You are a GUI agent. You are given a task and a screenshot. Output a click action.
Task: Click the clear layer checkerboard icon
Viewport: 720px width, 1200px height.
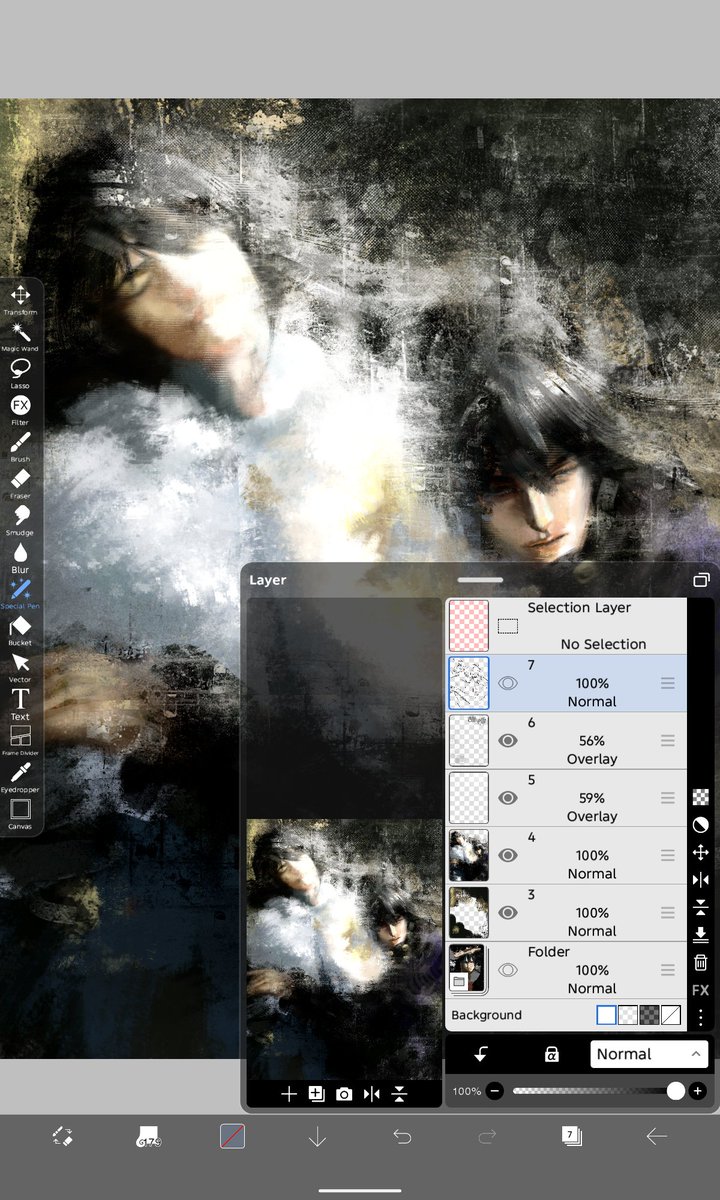coord(700,797)
